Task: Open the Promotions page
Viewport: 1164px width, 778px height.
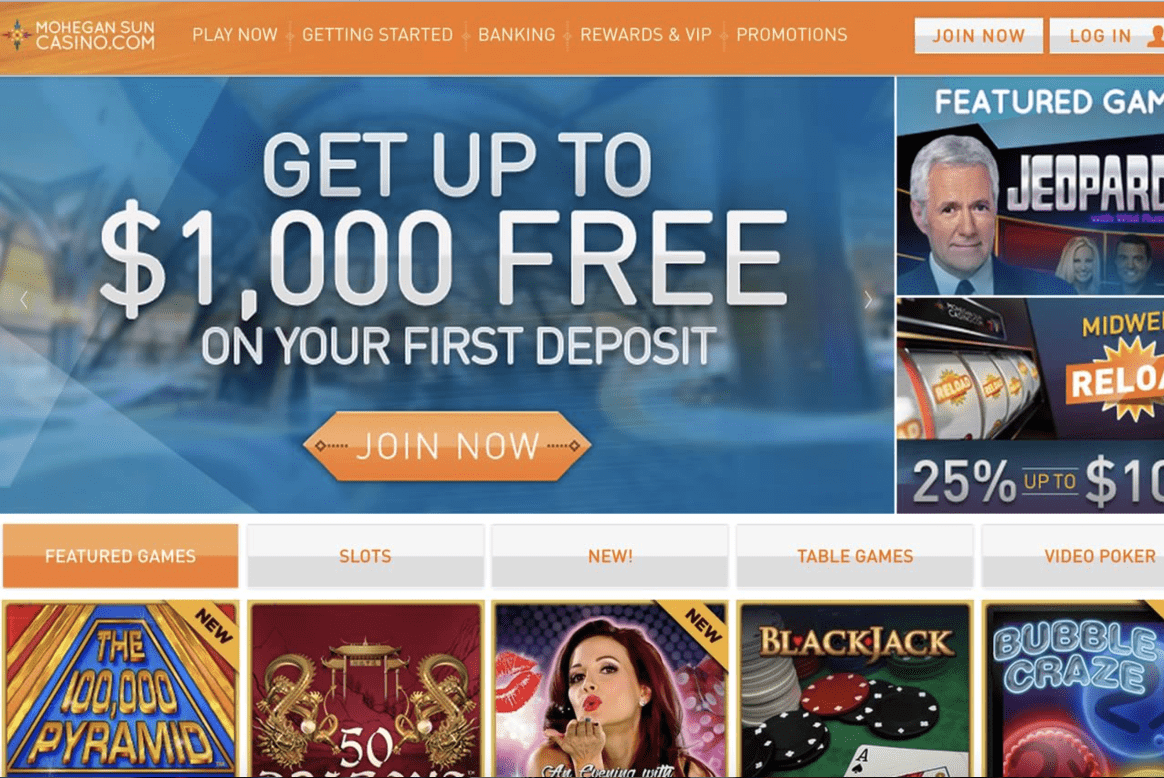Action: 791,35
